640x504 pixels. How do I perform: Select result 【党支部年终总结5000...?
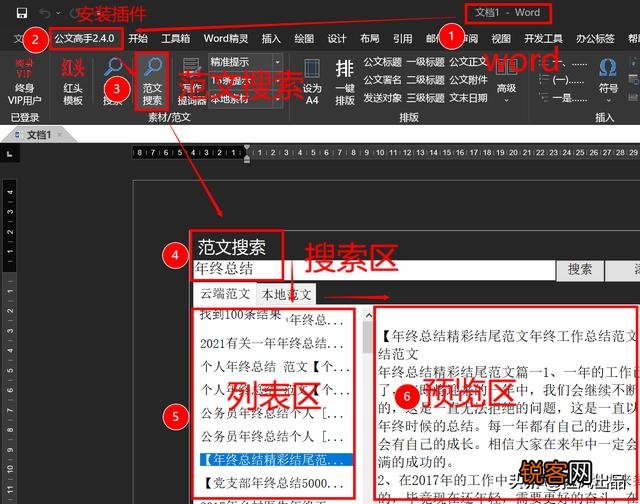point(272,484)
